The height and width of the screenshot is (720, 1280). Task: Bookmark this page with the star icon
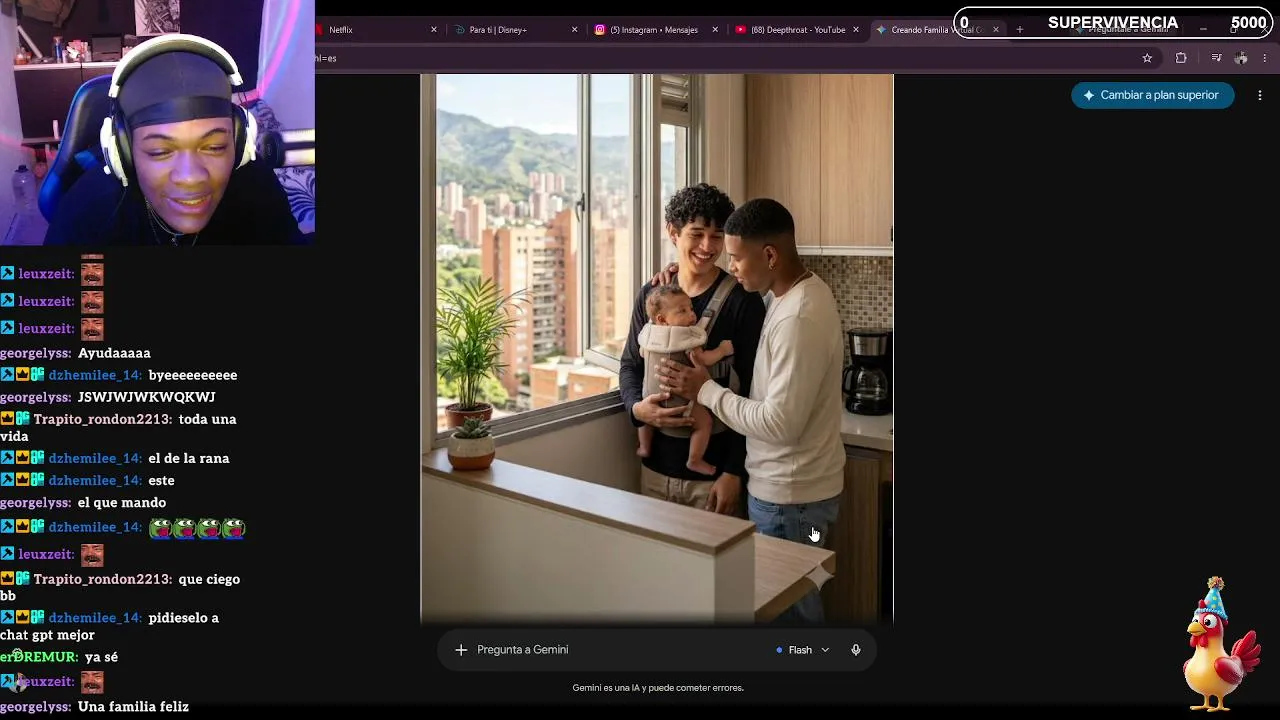(x=1147, y=58)
